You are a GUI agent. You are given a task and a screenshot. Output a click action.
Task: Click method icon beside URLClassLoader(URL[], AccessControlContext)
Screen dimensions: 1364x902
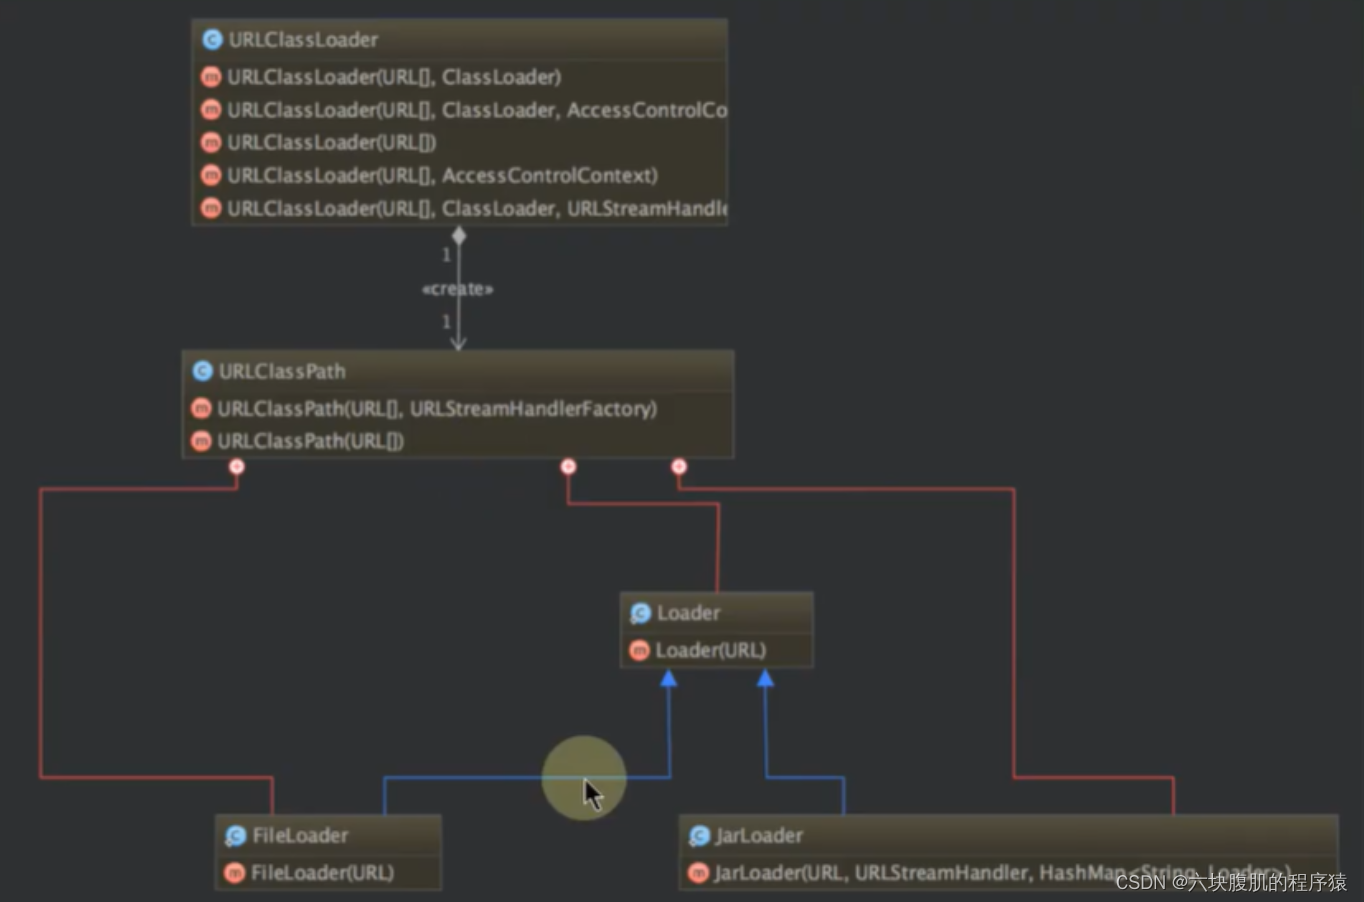(x=211, y=175)
